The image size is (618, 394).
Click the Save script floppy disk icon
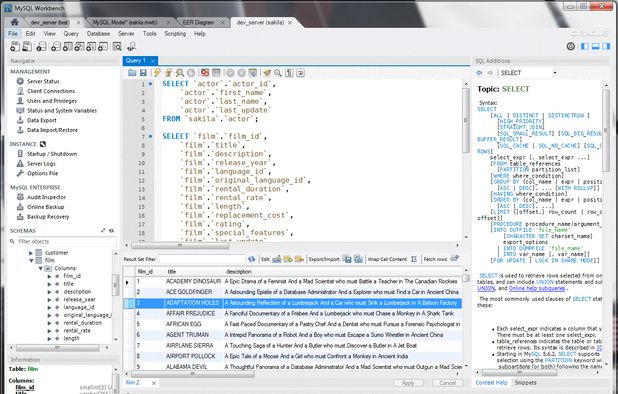pyautogui.click(x=143, y=73)
